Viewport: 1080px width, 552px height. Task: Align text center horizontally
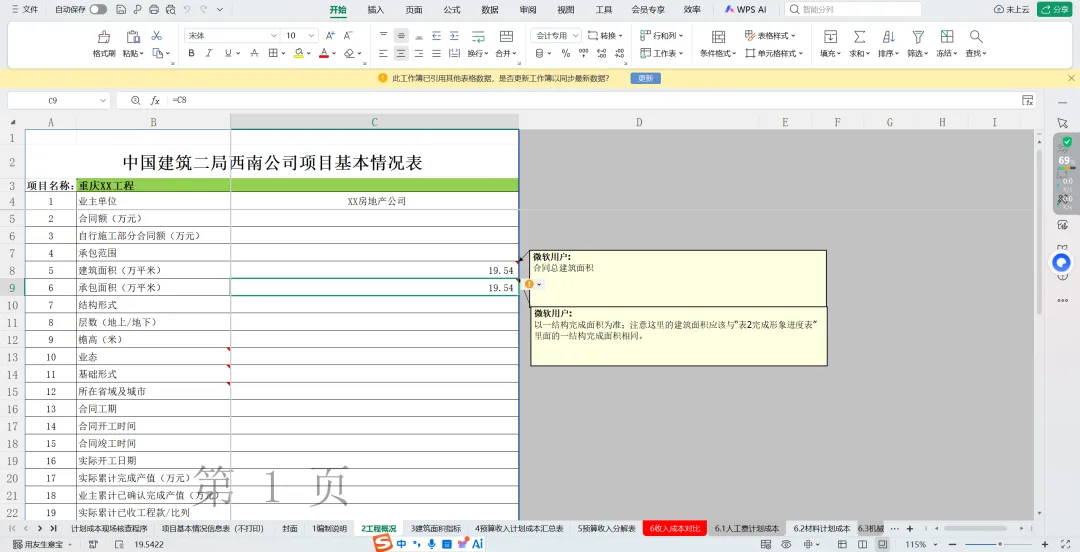point(401,53)
